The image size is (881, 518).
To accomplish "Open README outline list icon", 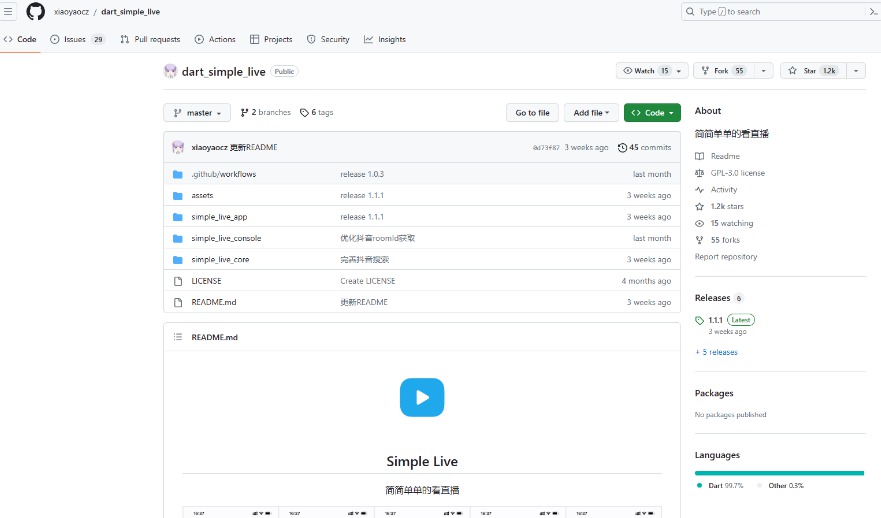I will pos(178,337).
